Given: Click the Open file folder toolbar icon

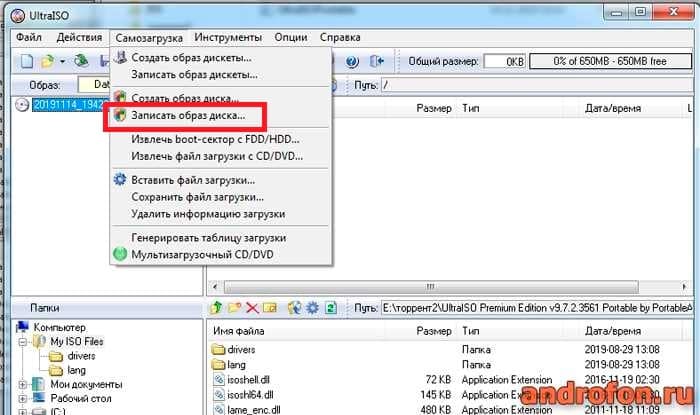Looking at the screenshot, I should [x=48, y=61].
